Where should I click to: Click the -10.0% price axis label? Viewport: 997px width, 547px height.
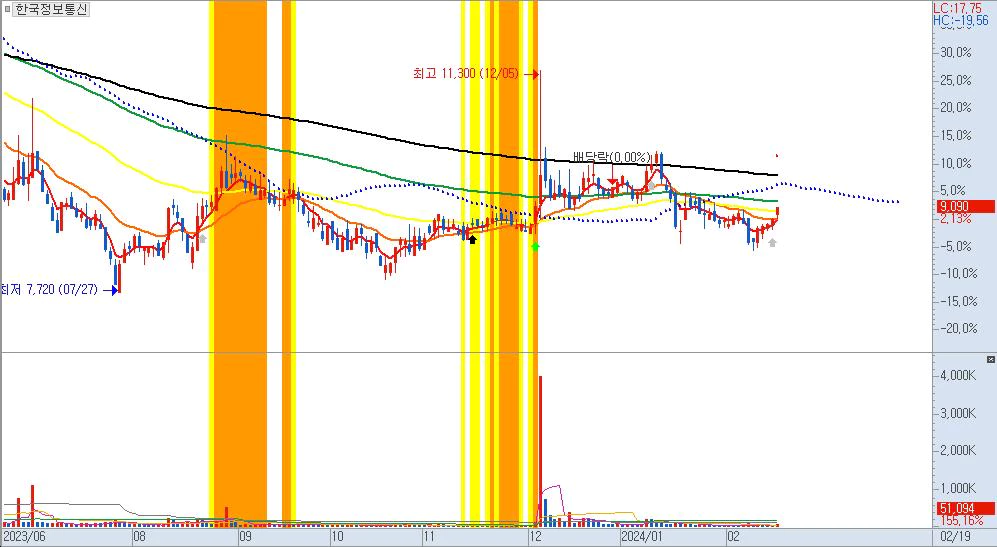tap(958, 274)
